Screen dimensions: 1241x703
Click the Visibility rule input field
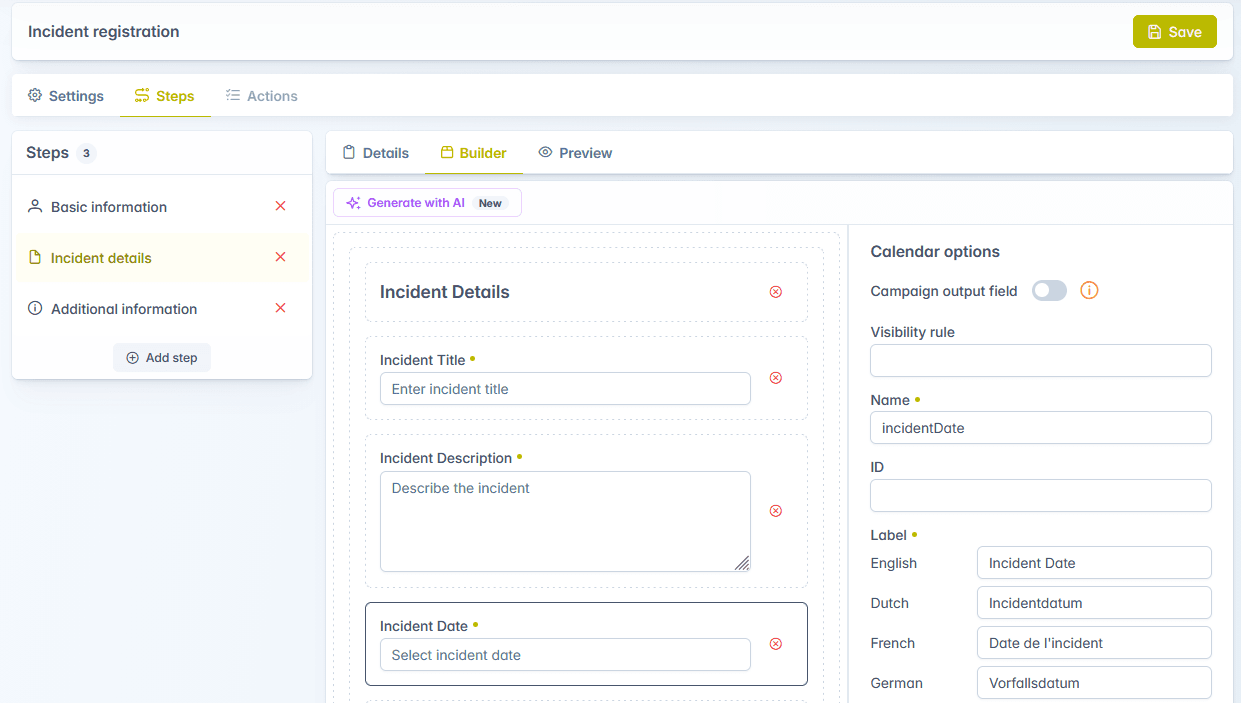(x=1040, y=360)
